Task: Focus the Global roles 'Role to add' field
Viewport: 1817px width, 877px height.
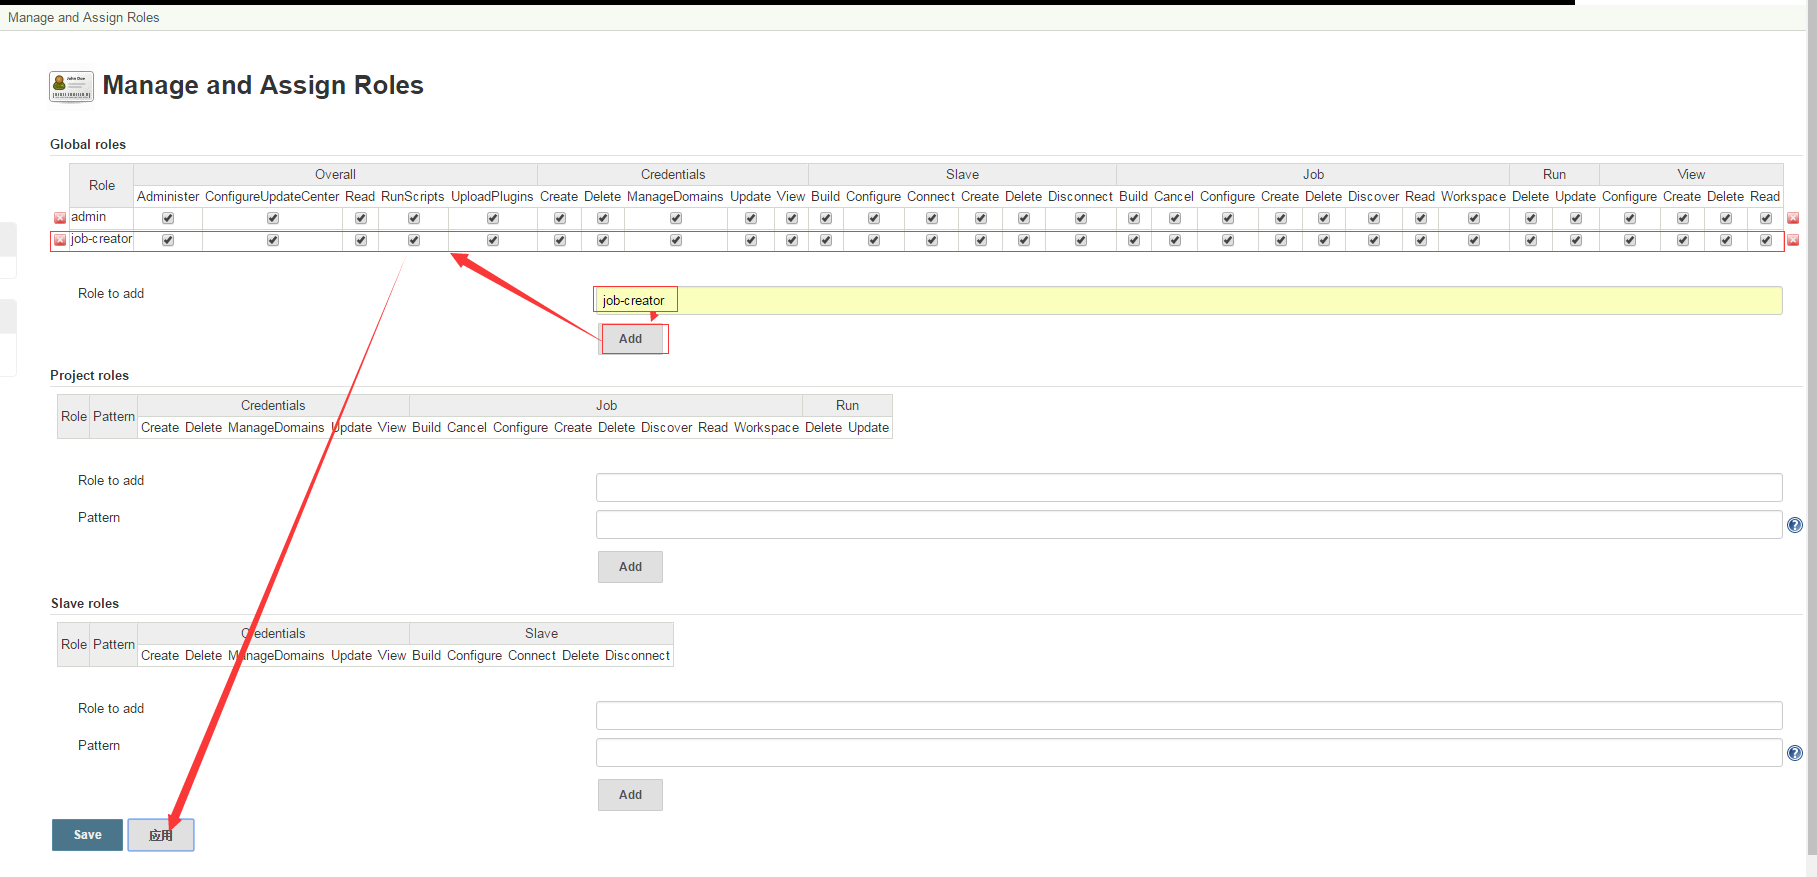Action: coord(1189,300)
